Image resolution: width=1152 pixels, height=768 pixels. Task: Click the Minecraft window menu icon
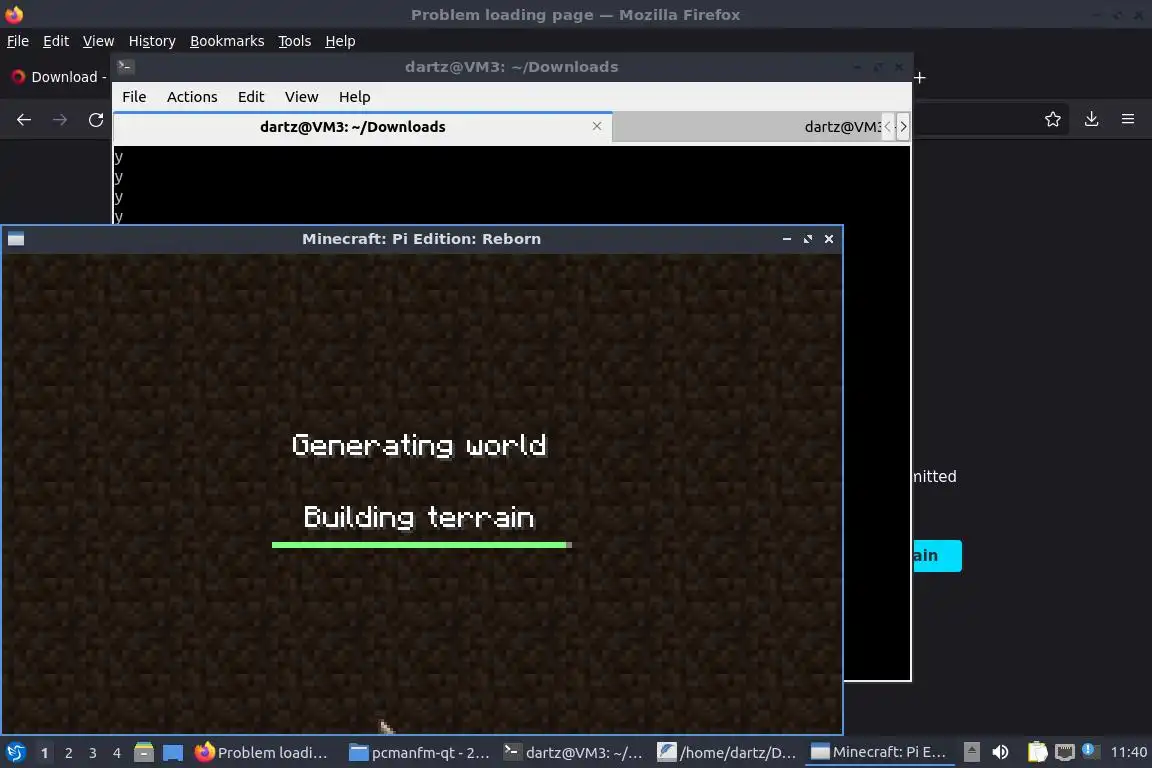[15, 239]
